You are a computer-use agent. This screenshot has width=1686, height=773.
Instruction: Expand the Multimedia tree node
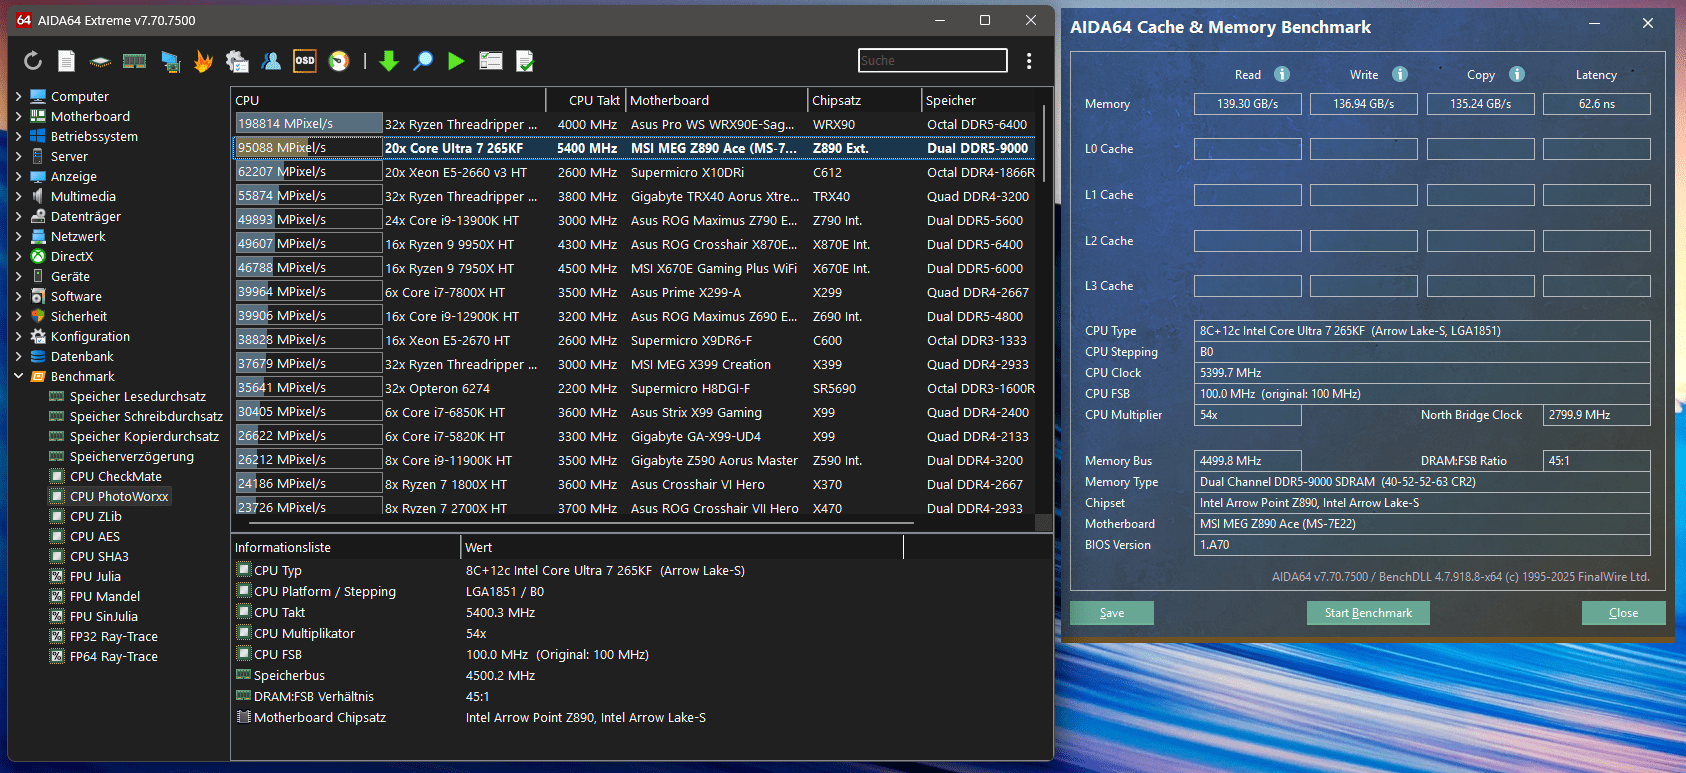point(18,197)
